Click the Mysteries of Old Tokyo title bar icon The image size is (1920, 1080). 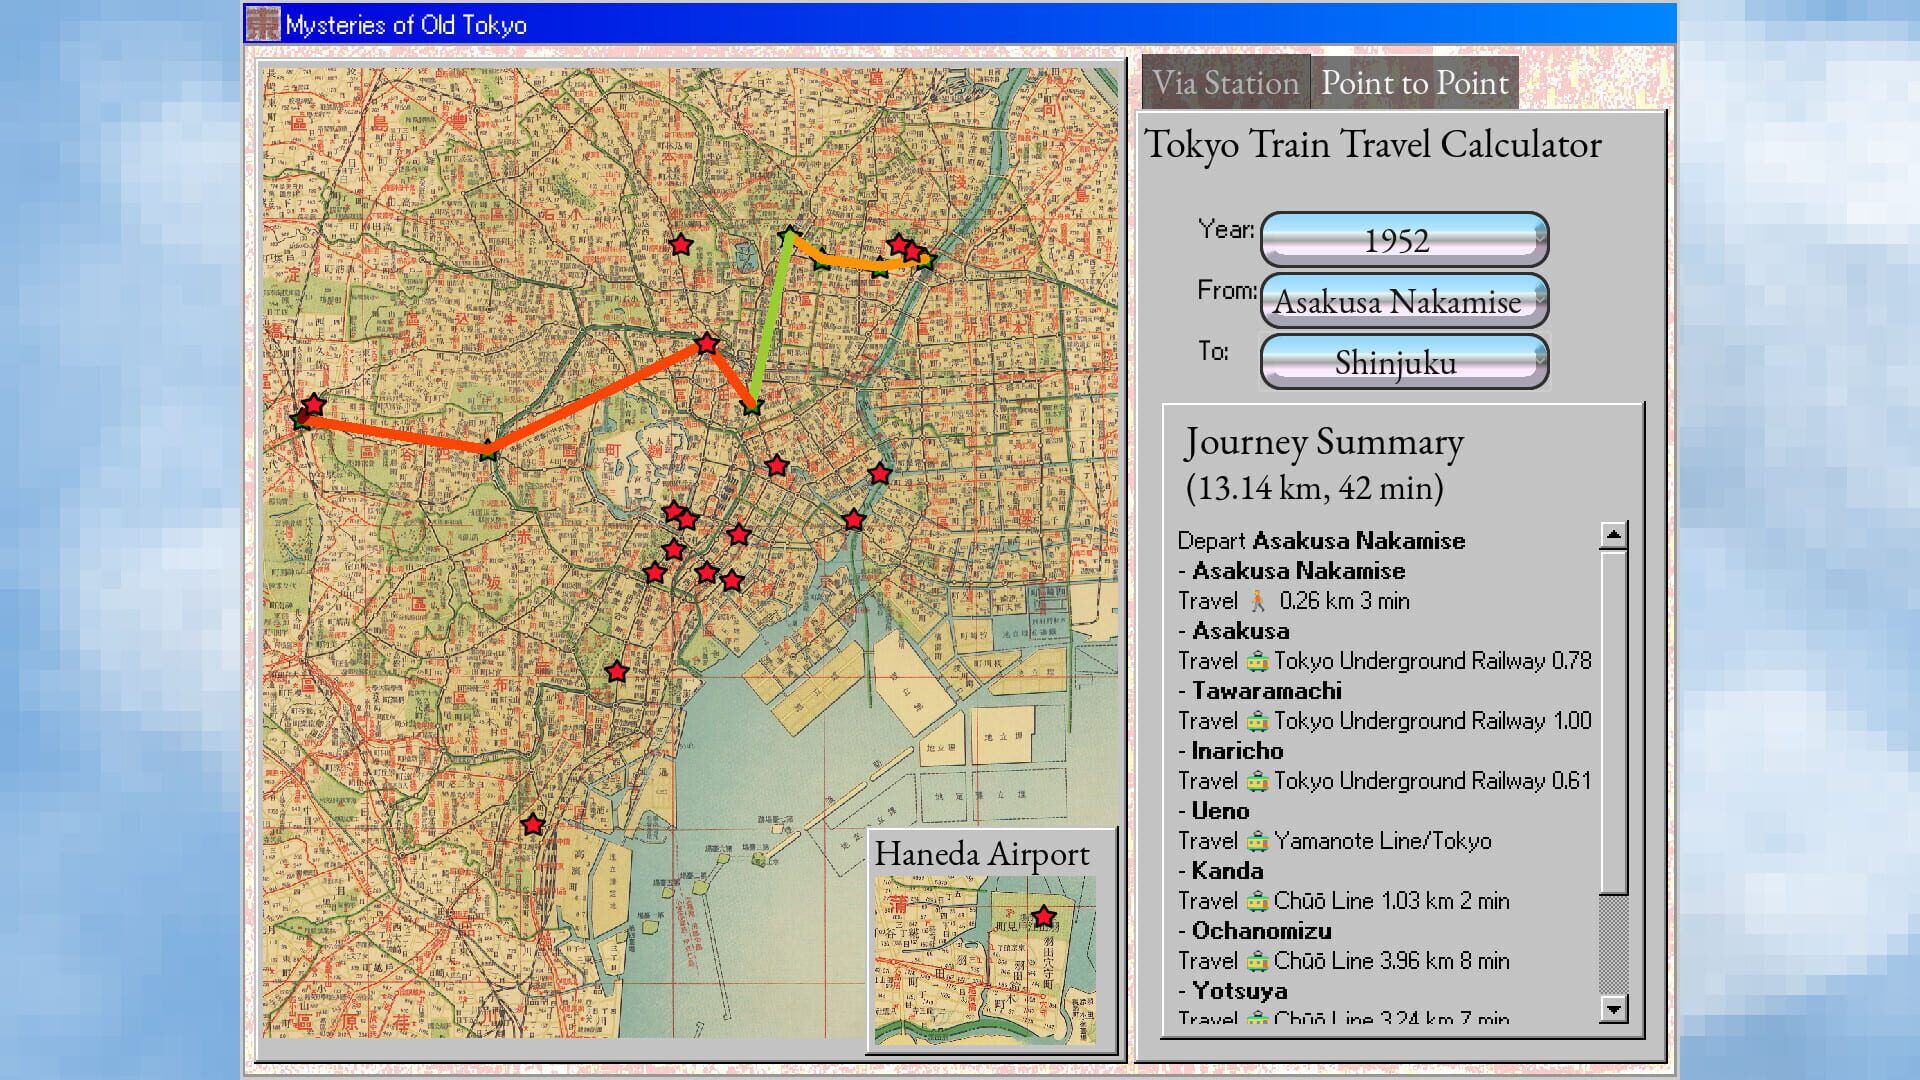[x=262, y=25]
